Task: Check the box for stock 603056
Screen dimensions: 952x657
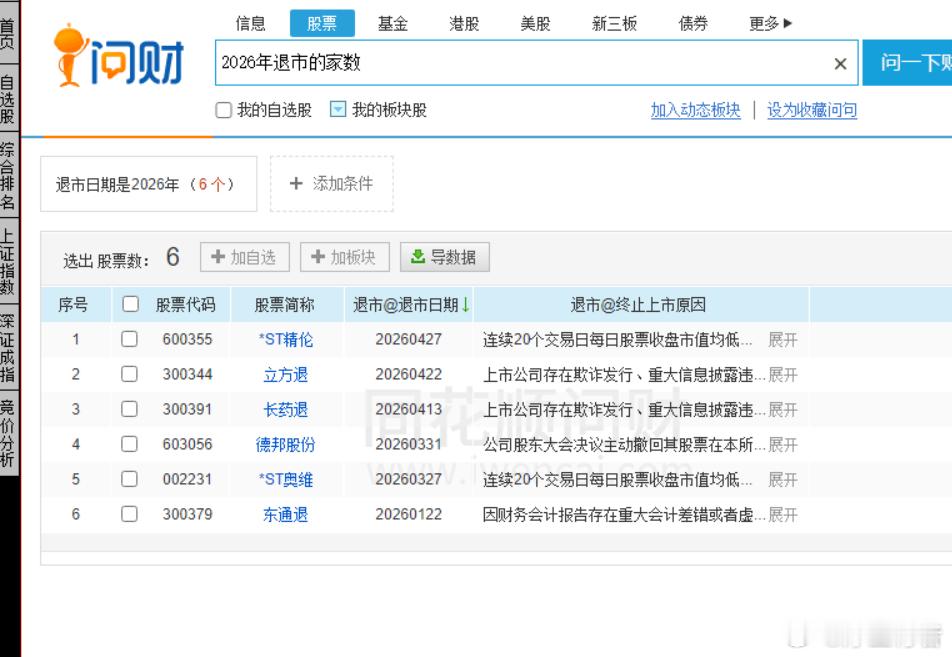Action: 129,444
